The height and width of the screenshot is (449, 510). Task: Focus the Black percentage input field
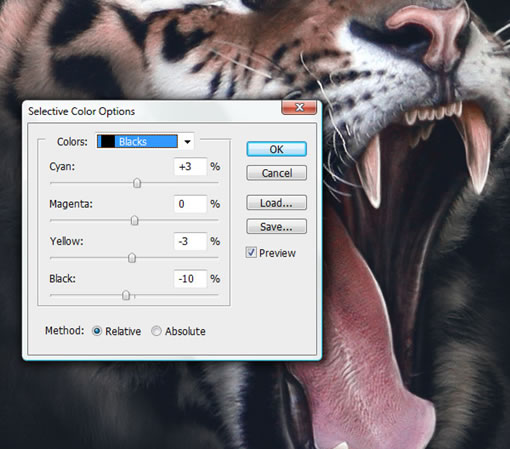coord(190,278)
